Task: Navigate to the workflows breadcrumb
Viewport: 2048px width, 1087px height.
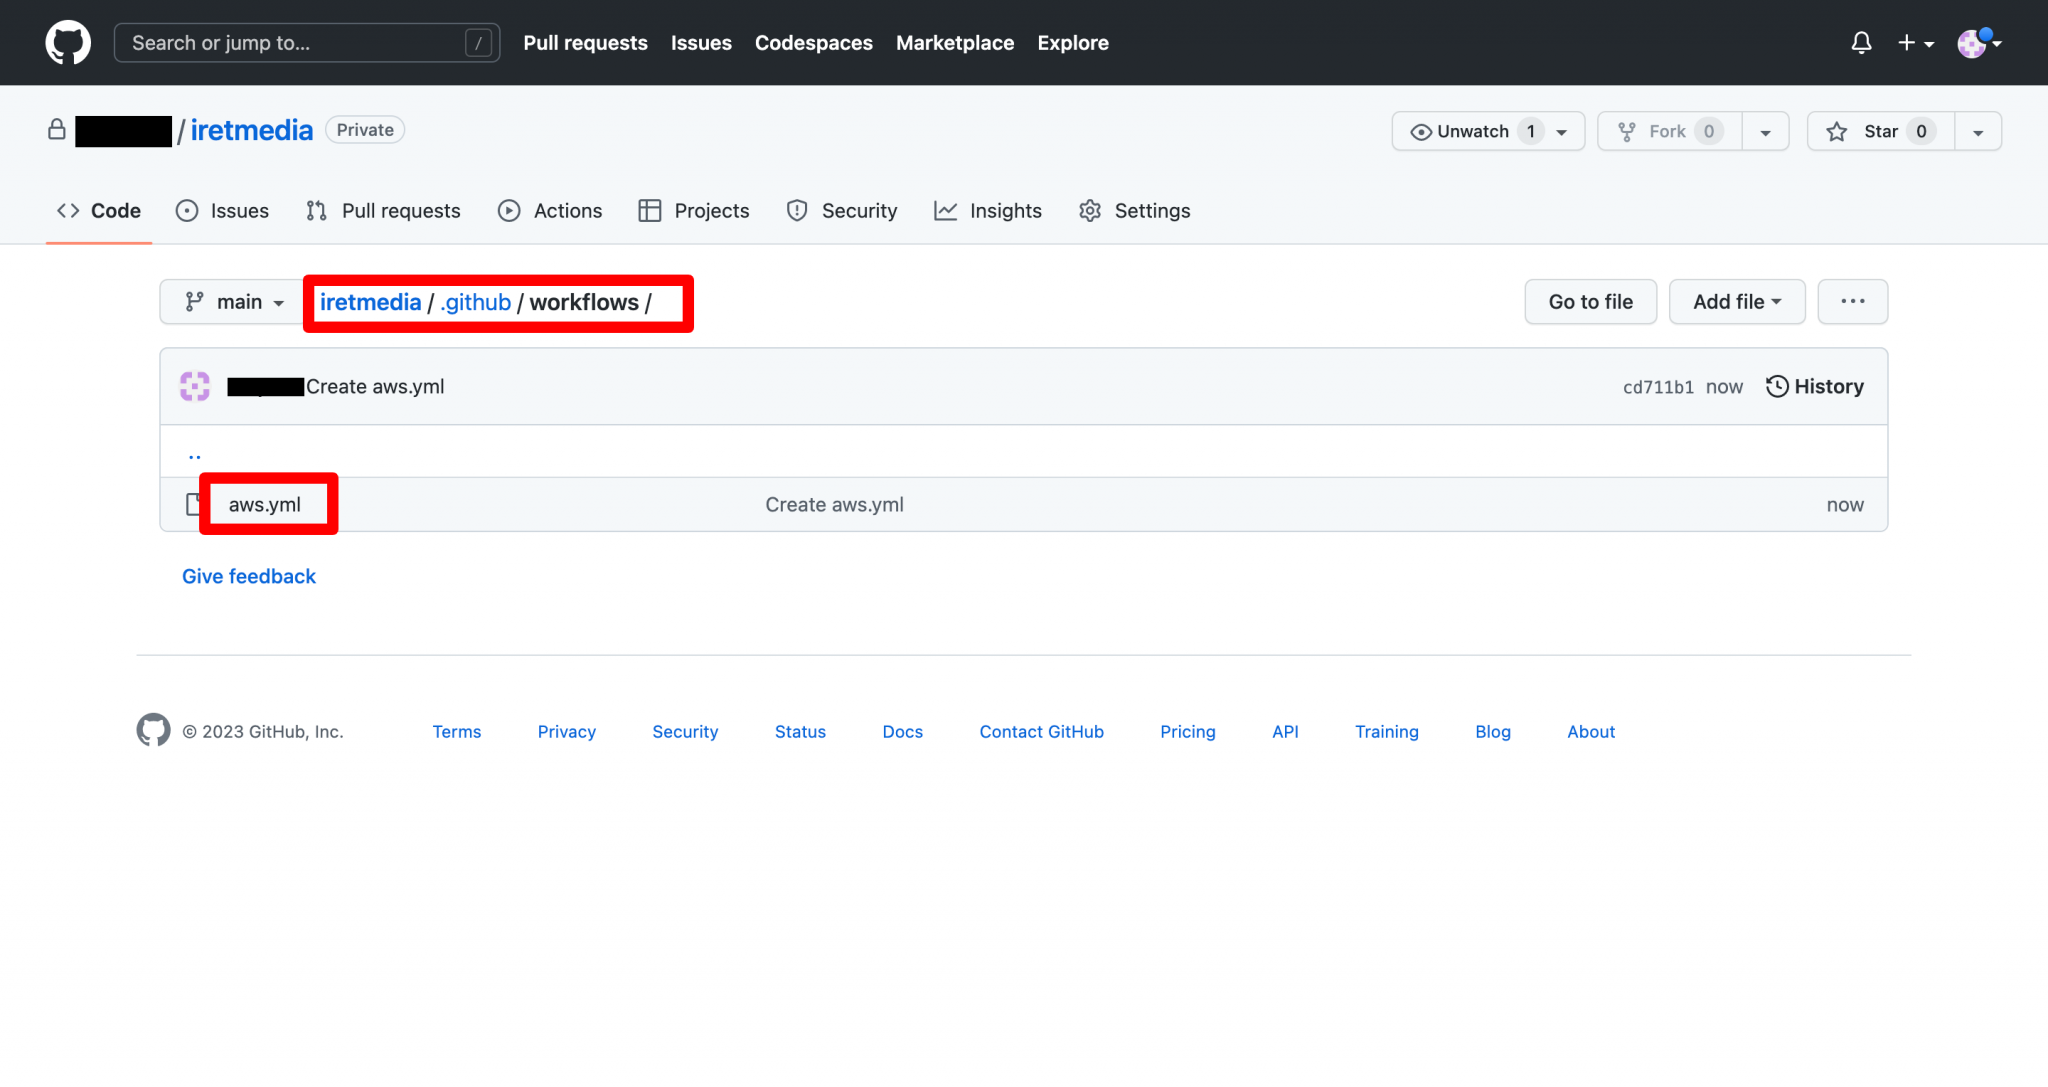Action: point(585,302)
